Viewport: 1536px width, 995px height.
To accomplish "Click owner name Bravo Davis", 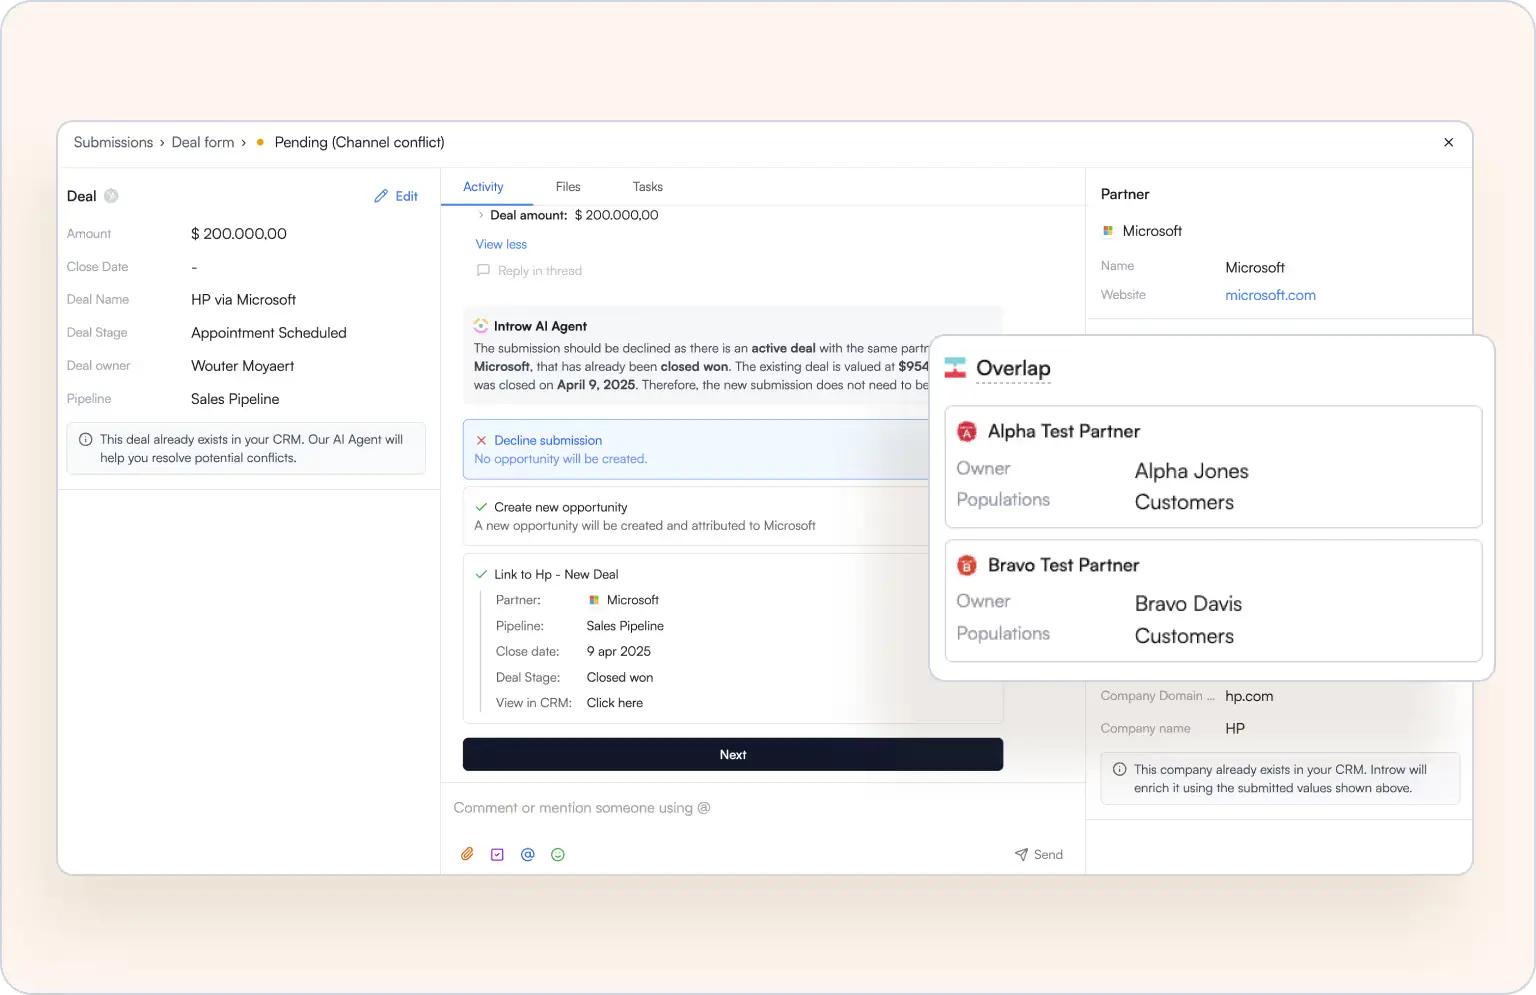I will pyautogui.click(x=1188, y=604).
